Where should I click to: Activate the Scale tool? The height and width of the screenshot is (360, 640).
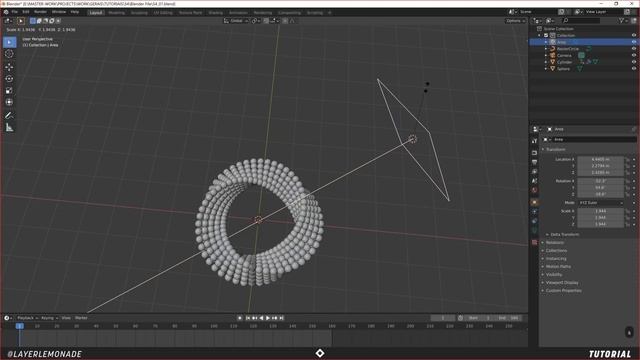9,91
